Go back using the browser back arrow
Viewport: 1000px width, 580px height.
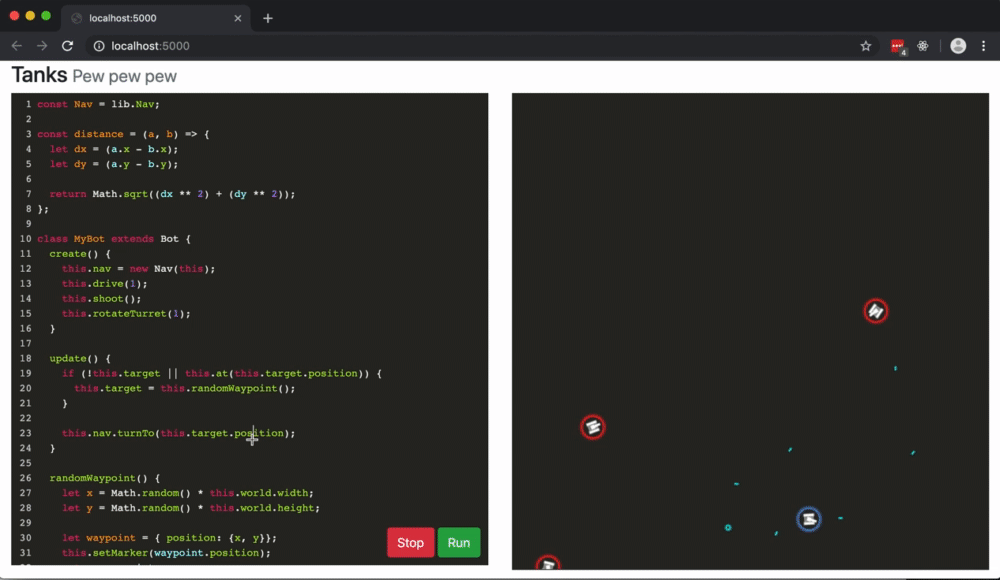pos(17,46)
